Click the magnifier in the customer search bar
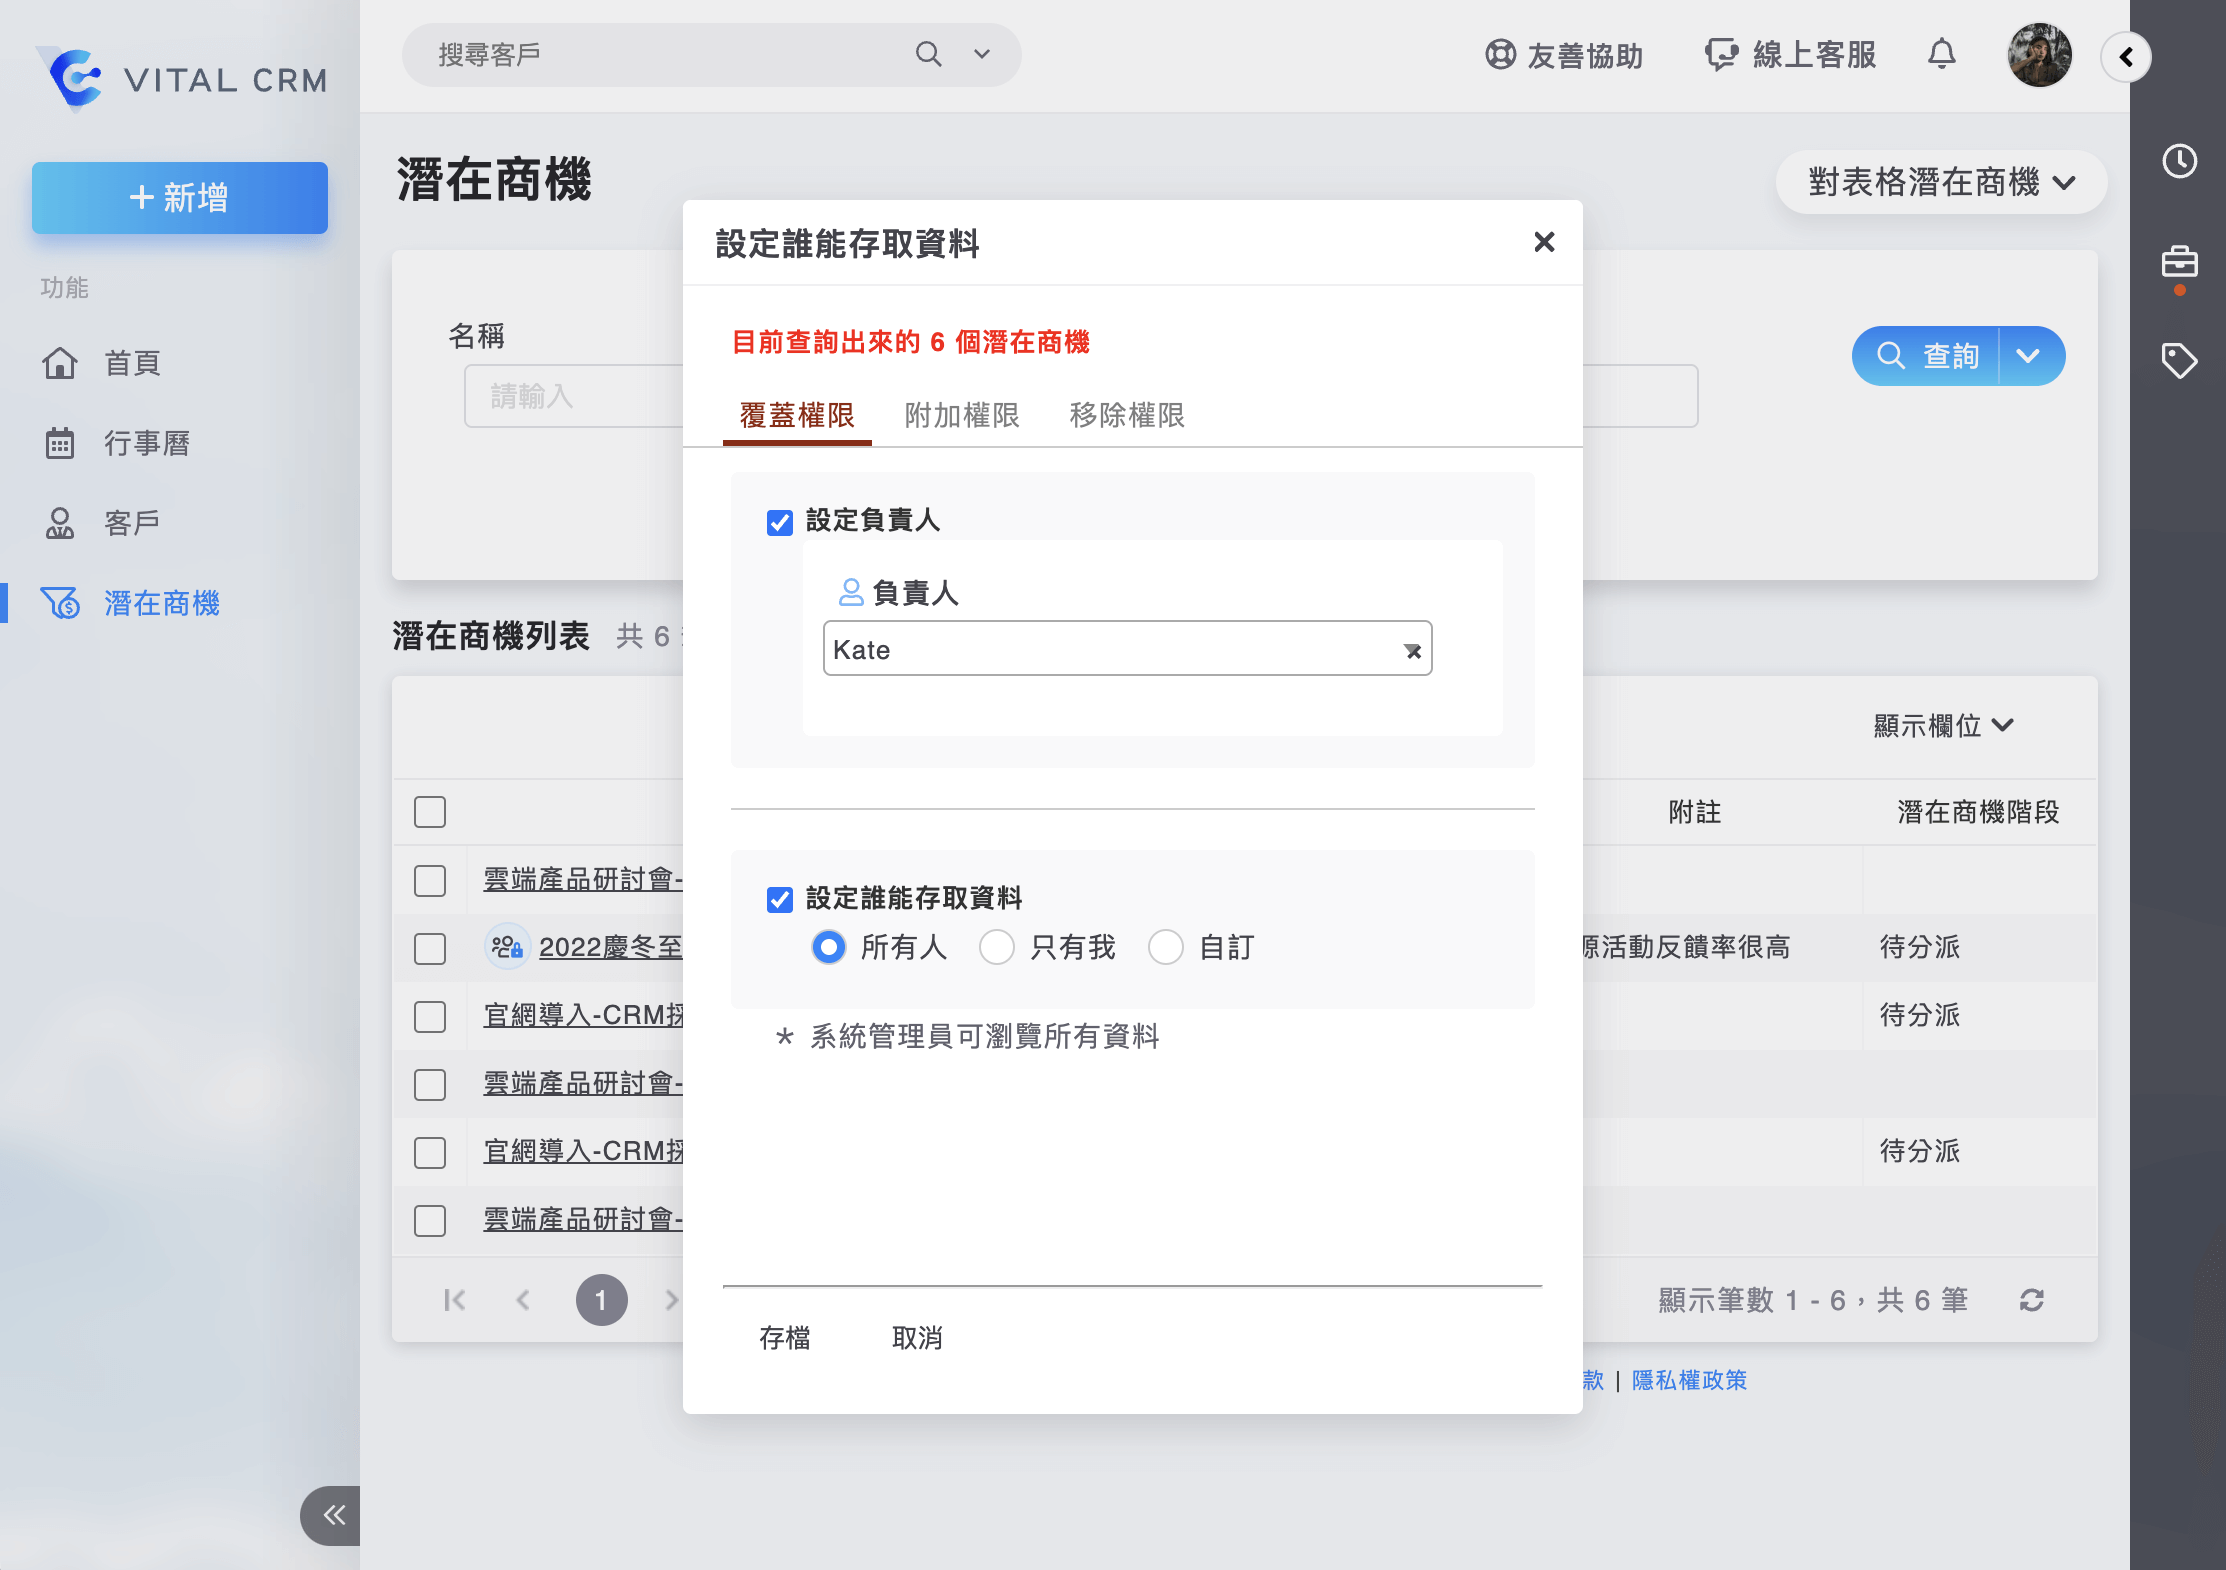Screen dimensions: 2226x1570 click(928, 55)
